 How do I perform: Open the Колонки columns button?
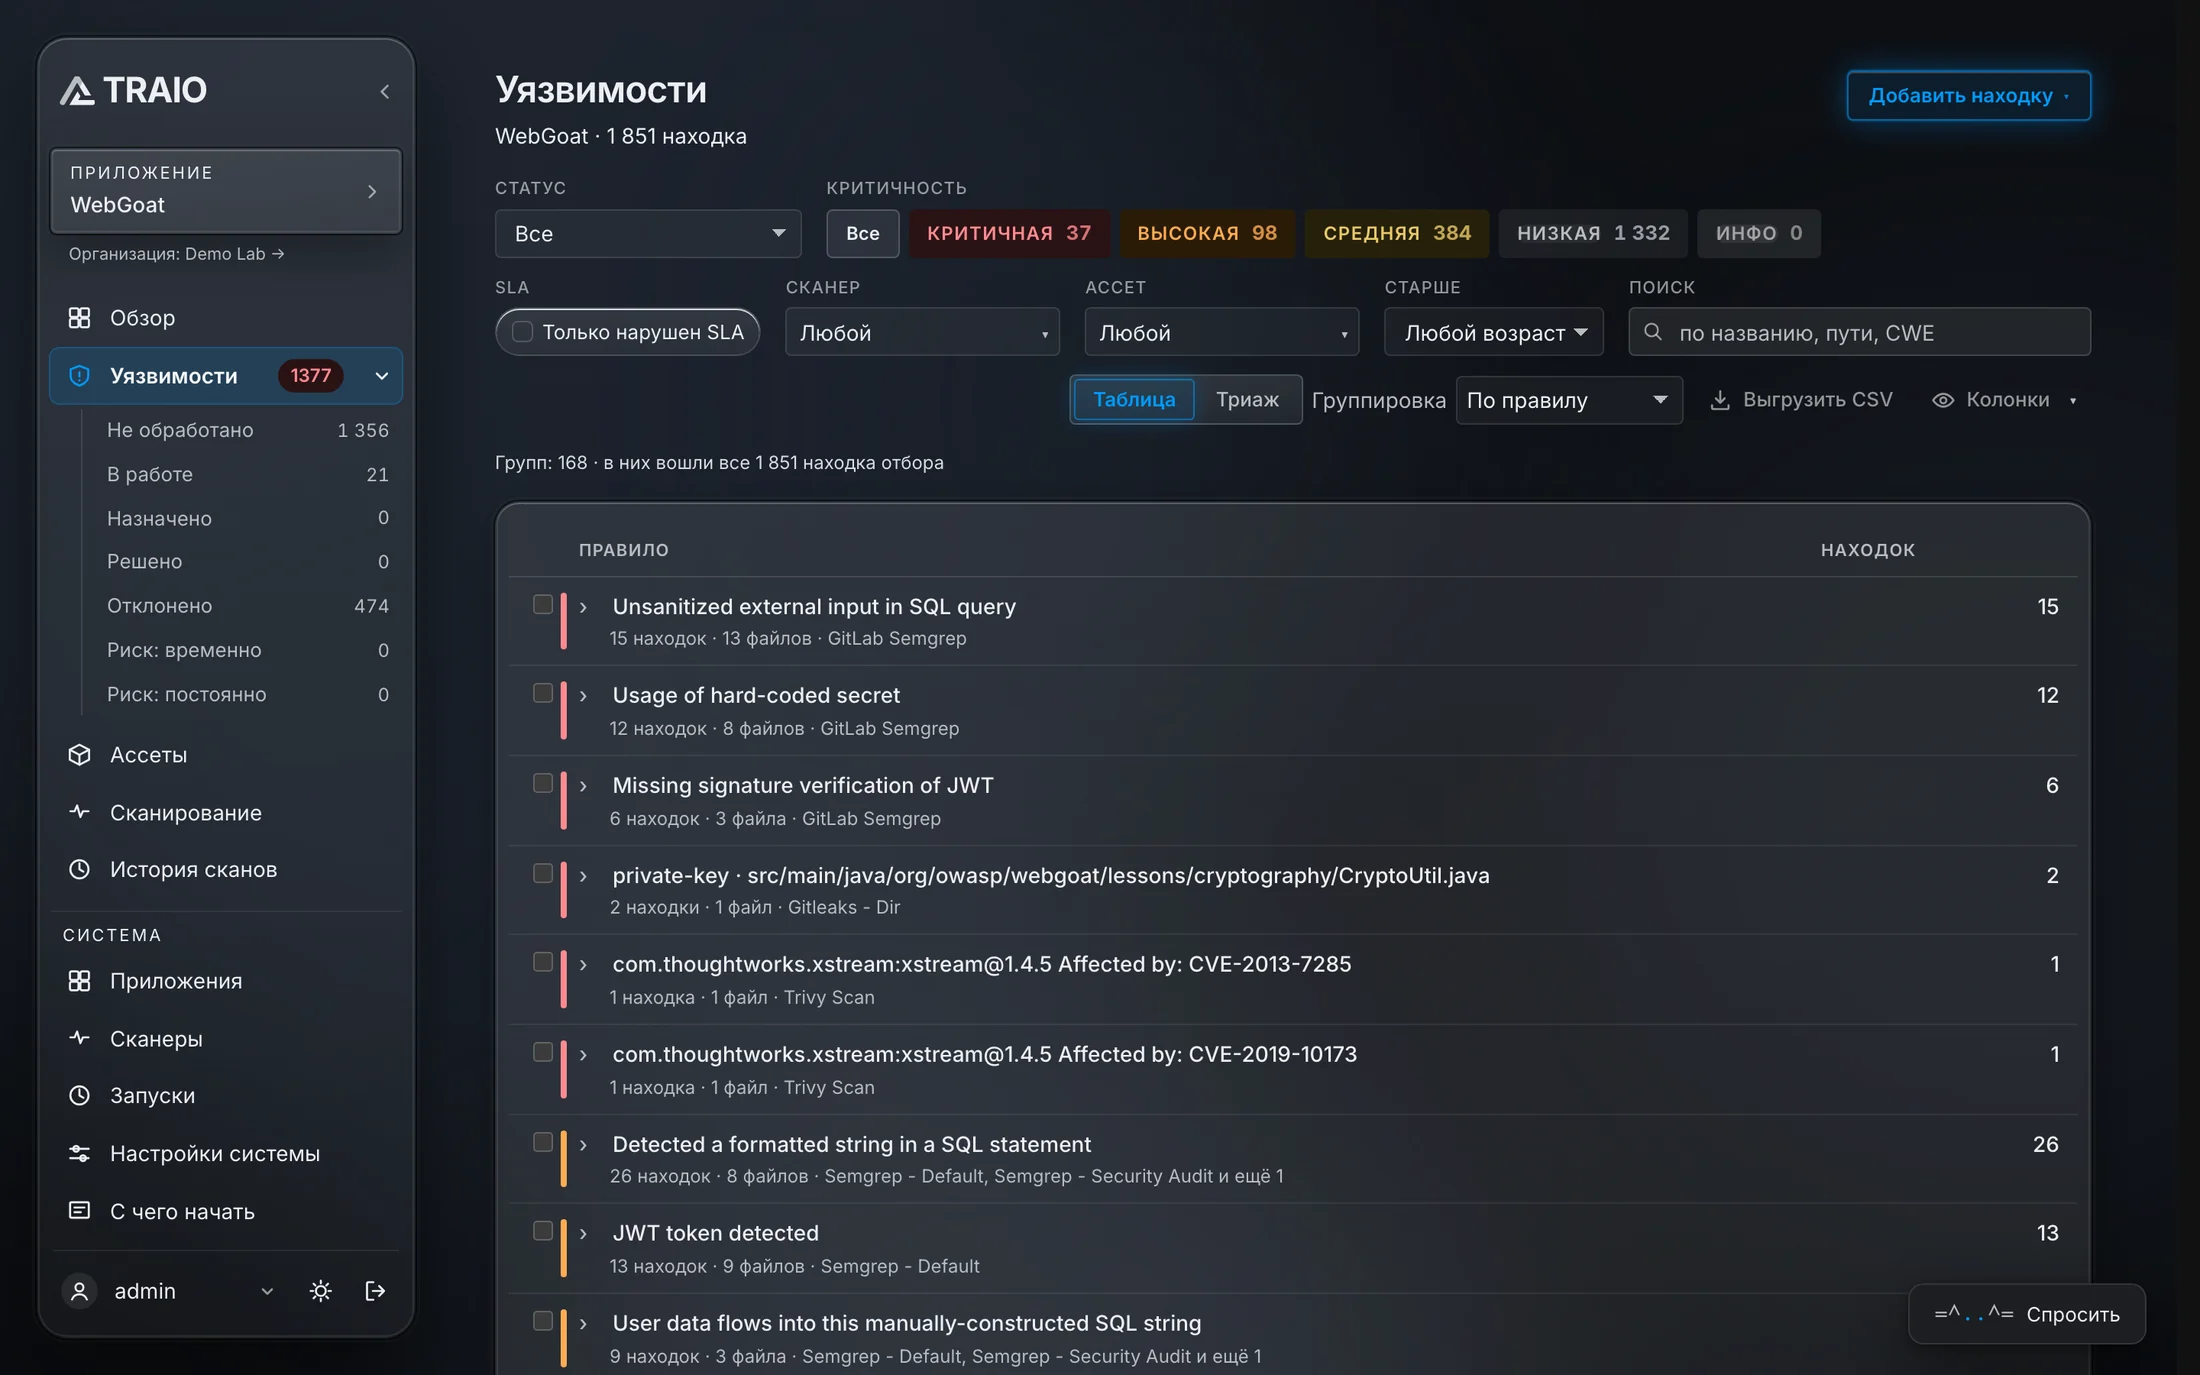pyautogui.click(x=2005, y=400)
